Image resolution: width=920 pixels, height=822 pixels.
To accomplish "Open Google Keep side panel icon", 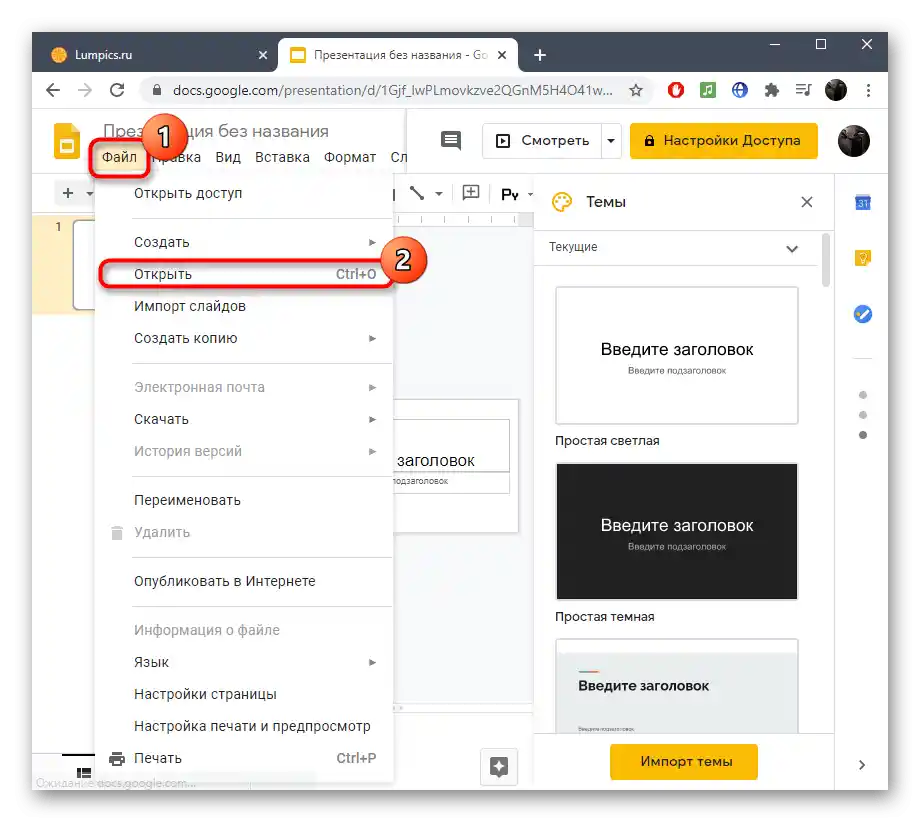I will 862,258.
